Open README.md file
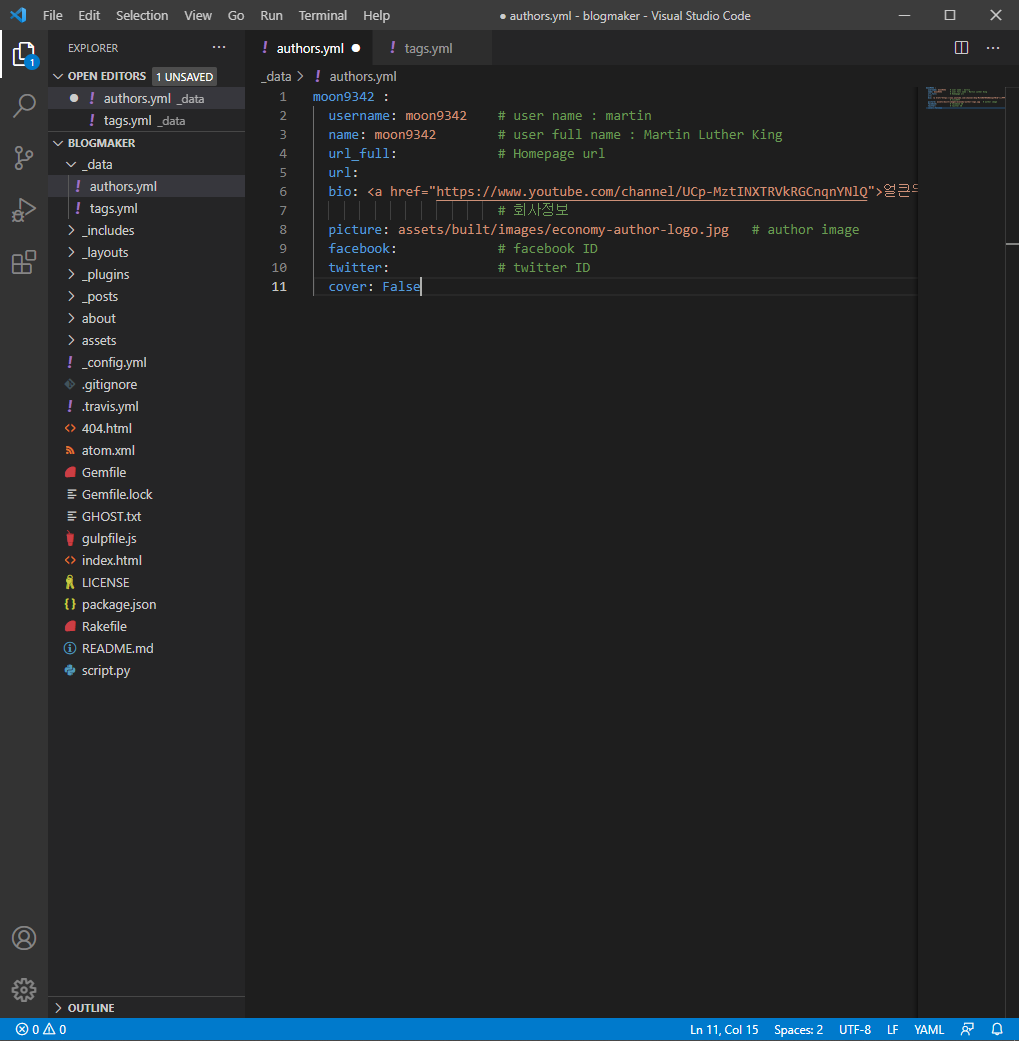 (x=147, y=649)
